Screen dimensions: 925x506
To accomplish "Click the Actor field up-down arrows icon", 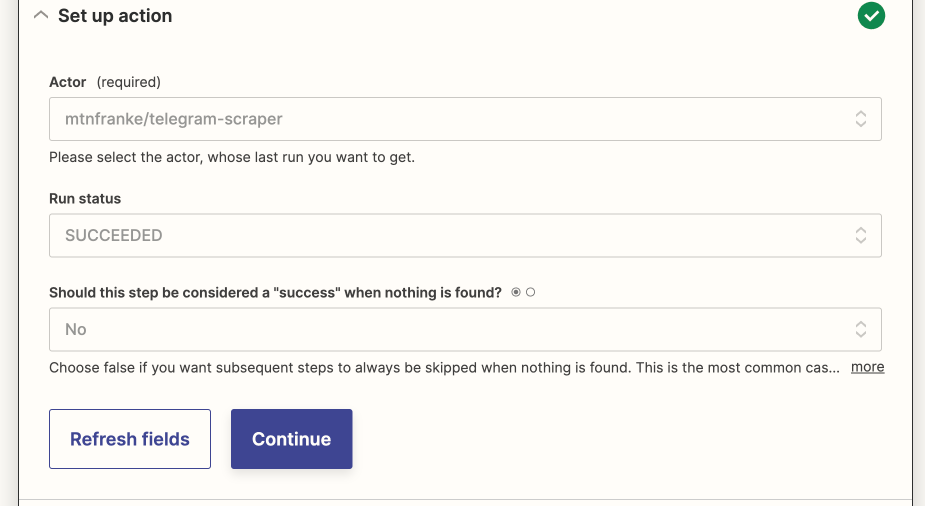I will [x=861, y=119].
